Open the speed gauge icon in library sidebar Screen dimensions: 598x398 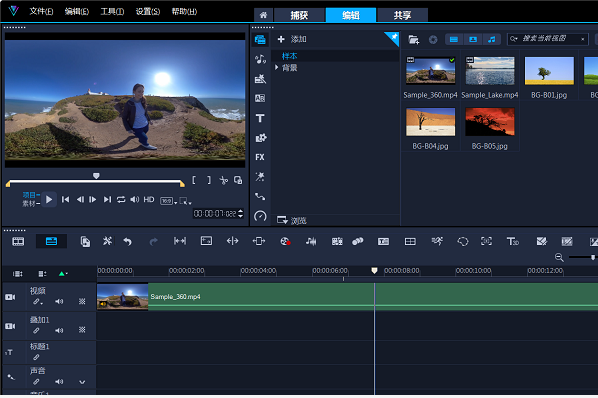[260, 216]
